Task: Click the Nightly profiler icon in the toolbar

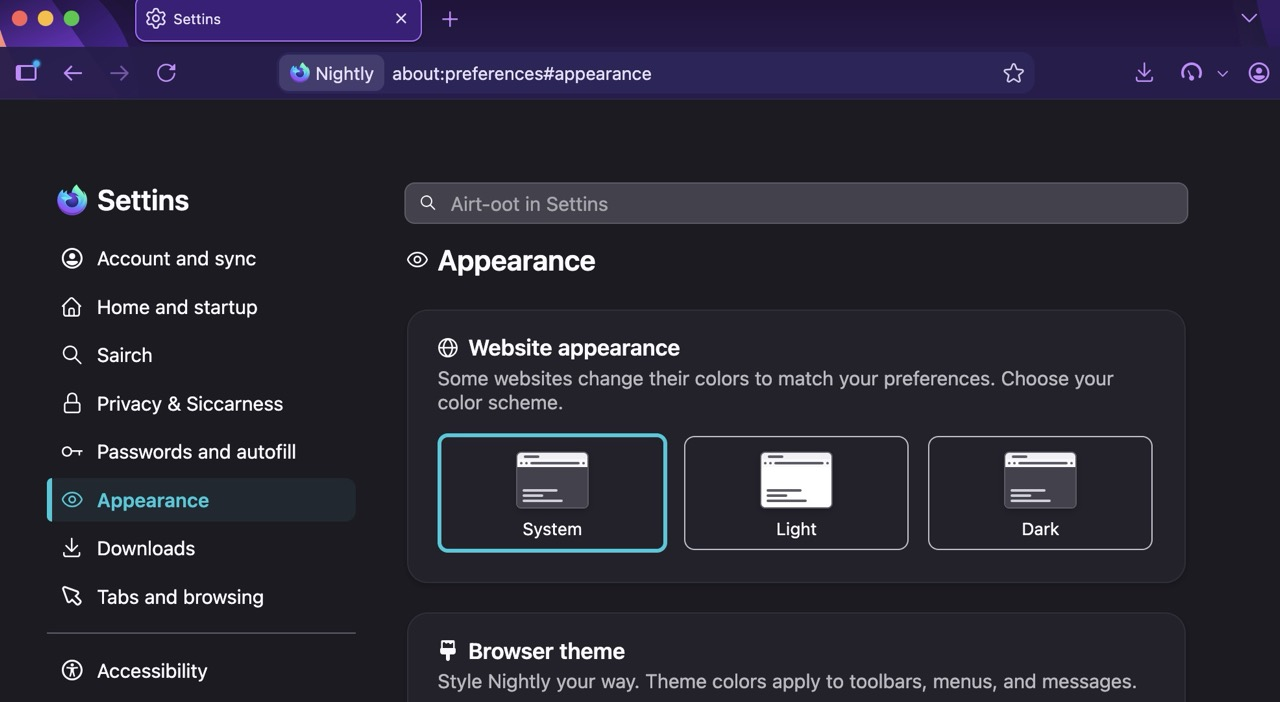Action: tap(1191, 73)
